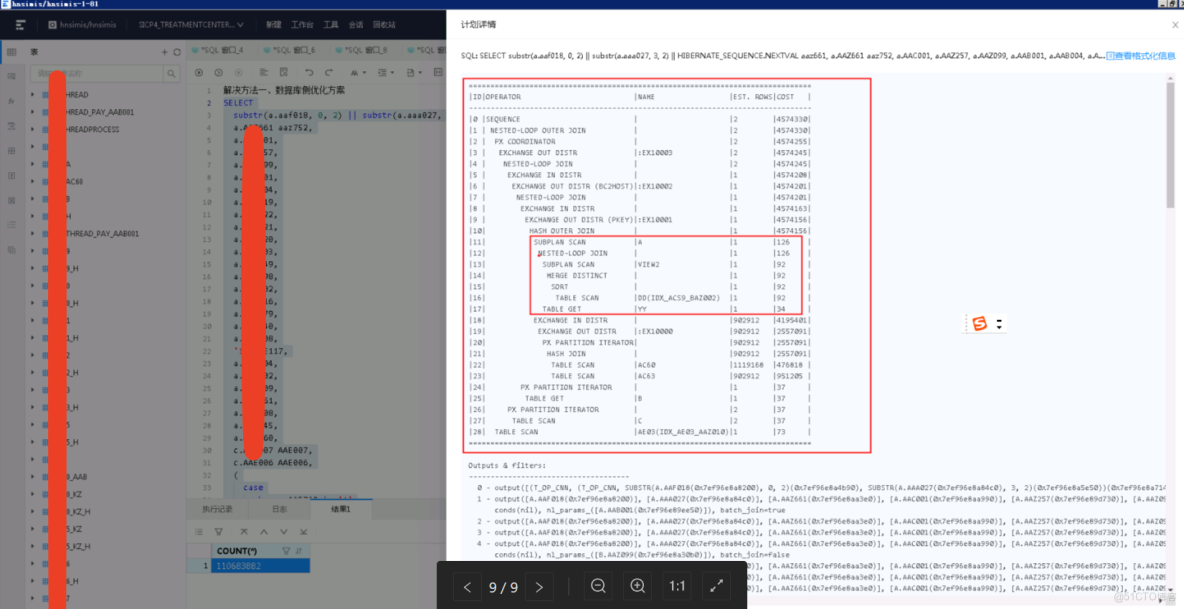Open the font size dropdown in the editor toolbar

pyautogui.click(x=358, y=72)
